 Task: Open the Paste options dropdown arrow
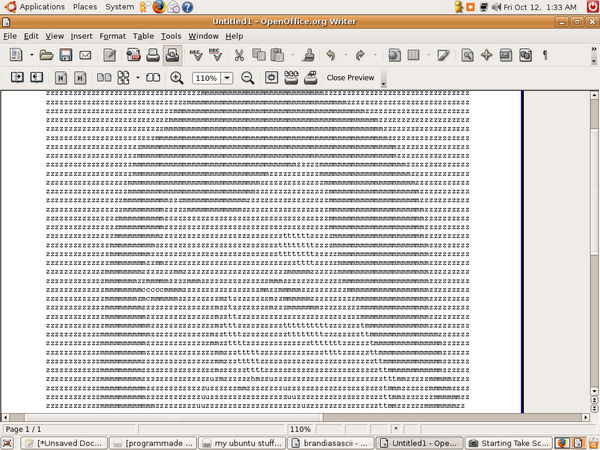tap(293, 55)
